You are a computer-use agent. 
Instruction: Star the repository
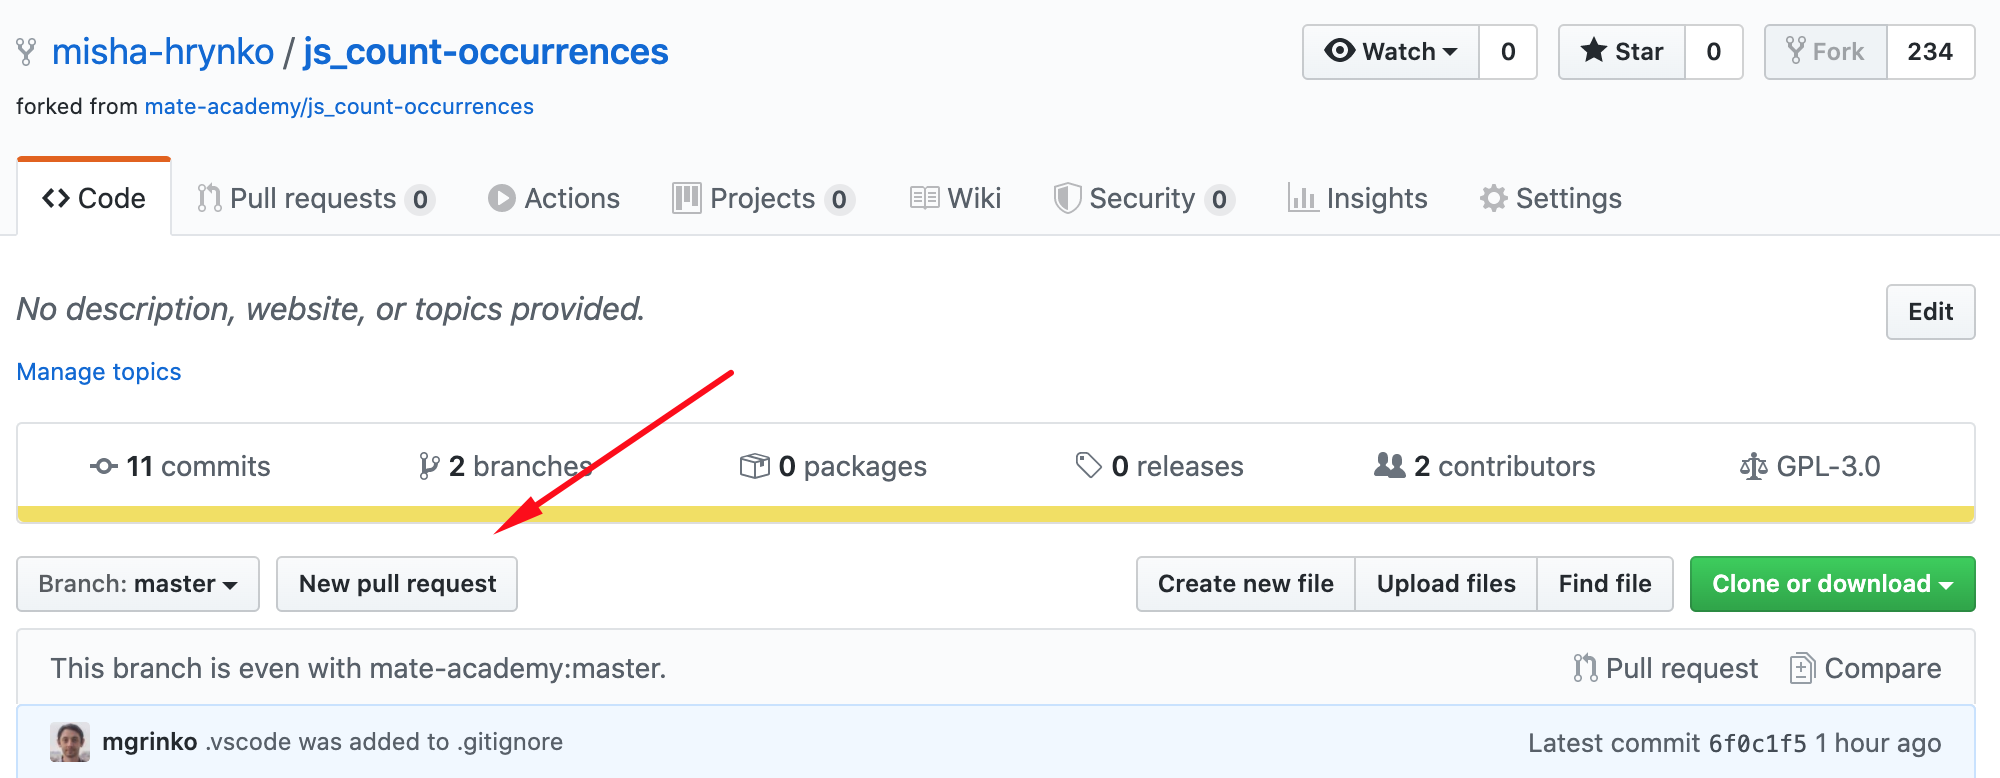1622,52
